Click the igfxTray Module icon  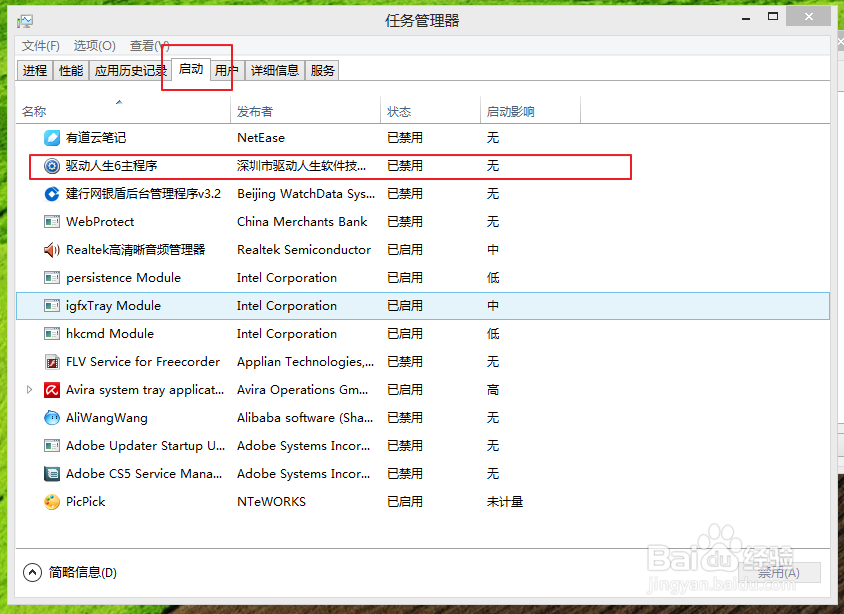point(52,306)
